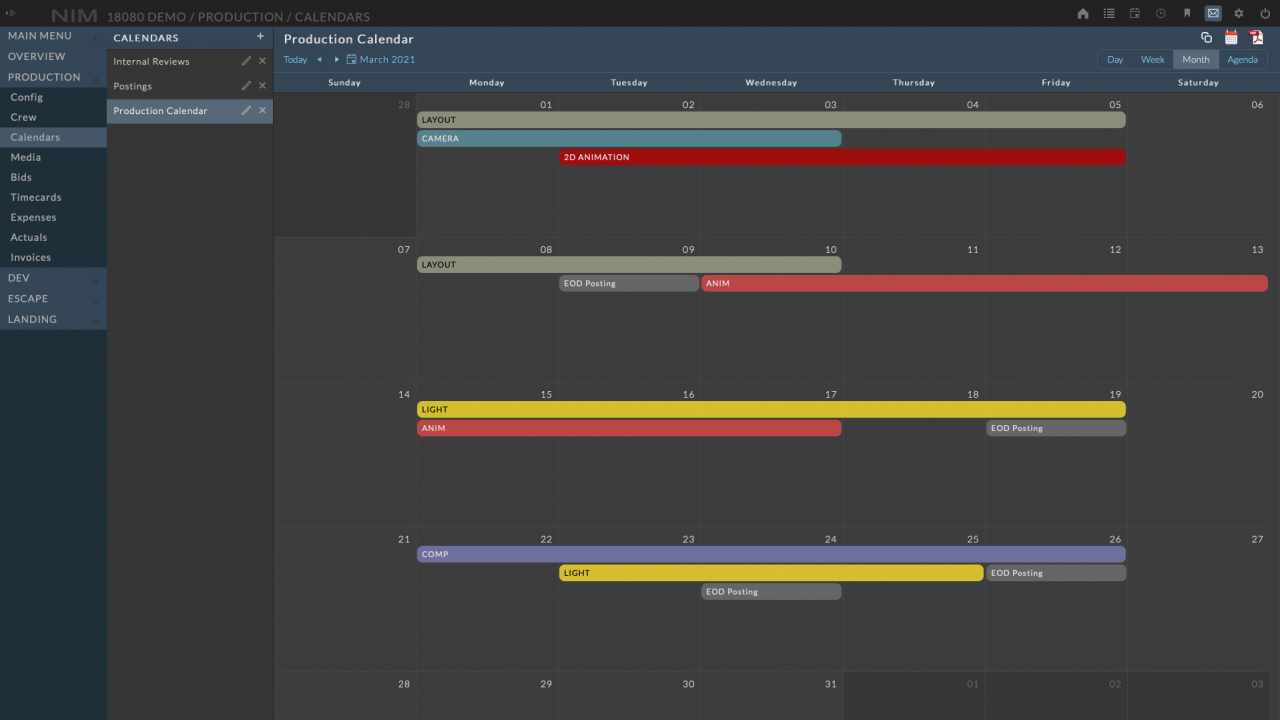Export calendar using the PDF icon
Image resolution: width=1280 pixels, height=720 pixels.
coord(1256,38)
